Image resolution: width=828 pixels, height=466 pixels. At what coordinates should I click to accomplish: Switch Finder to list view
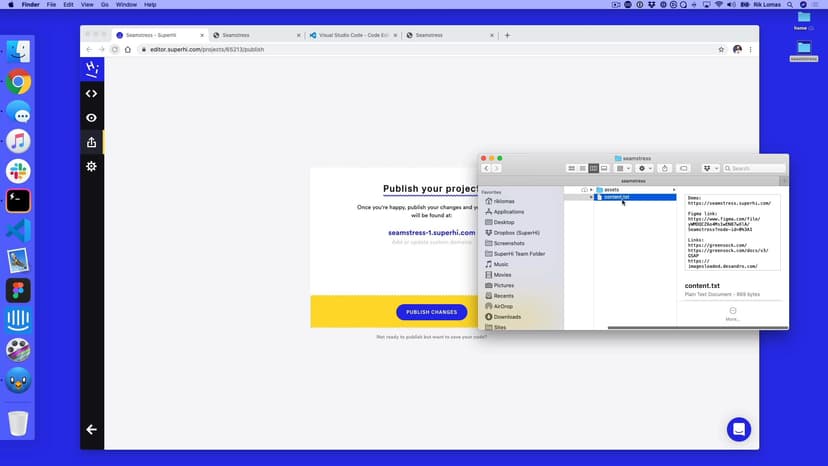(583, 168)
